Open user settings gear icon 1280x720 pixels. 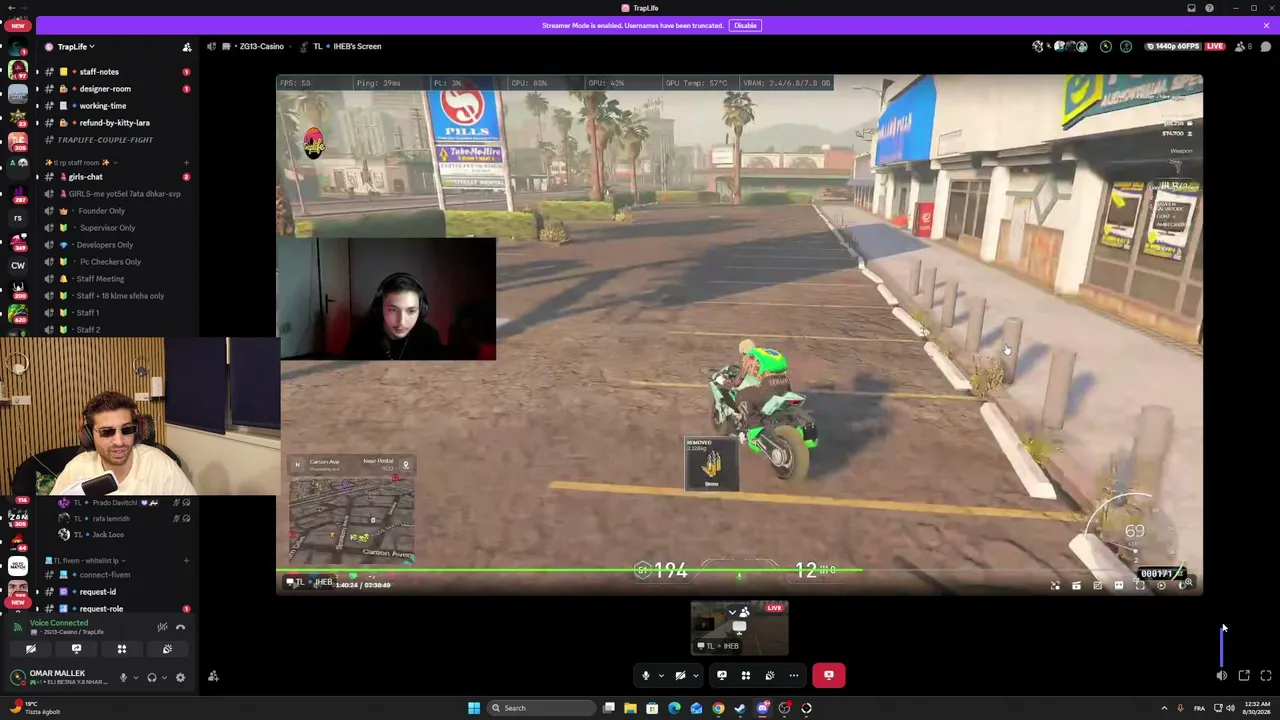180,677
